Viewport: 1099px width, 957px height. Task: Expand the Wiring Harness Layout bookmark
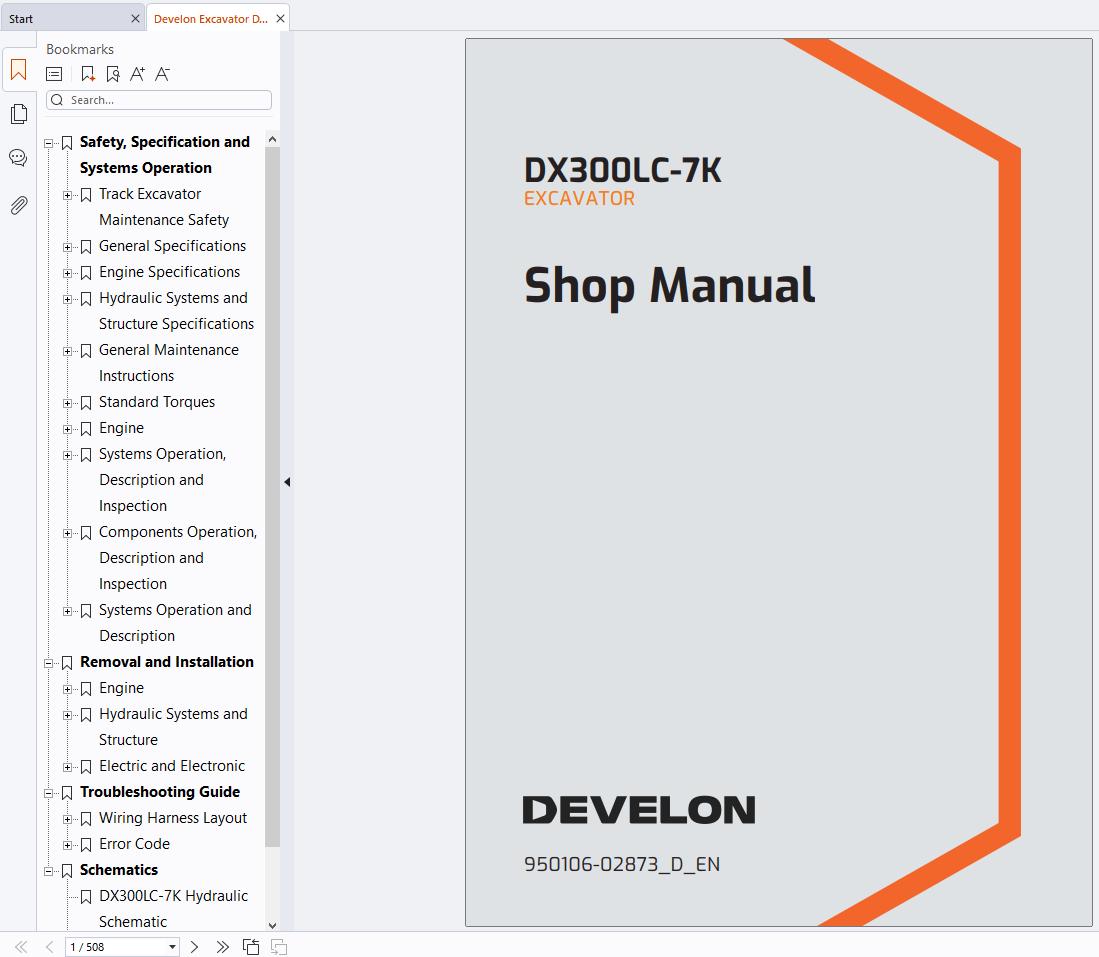click(67, 819)
